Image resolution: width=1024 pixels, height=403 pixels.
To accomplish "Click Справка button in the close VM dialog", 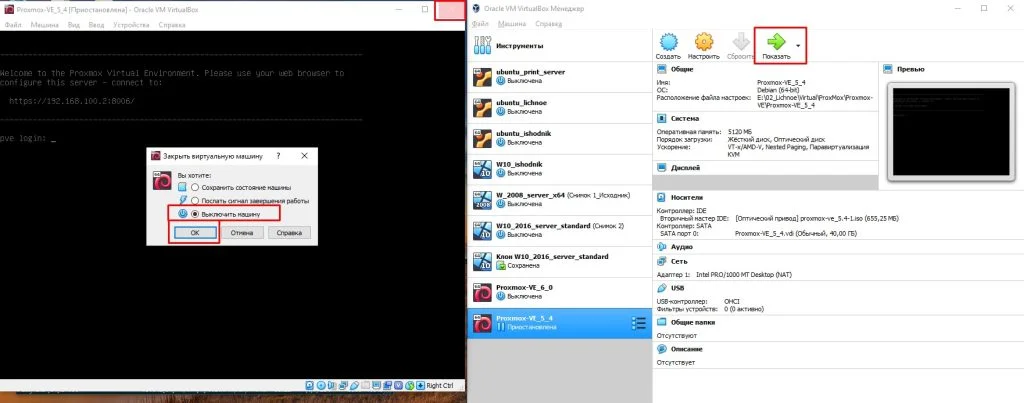I will (289, 233).
